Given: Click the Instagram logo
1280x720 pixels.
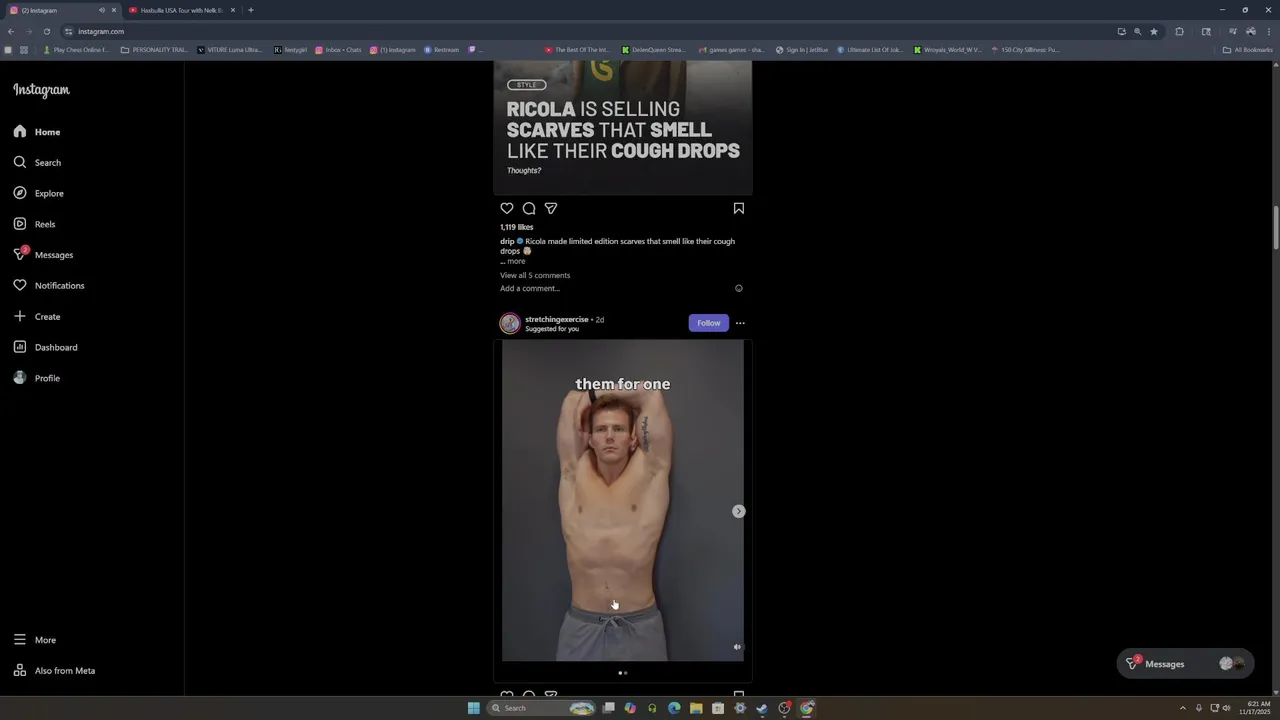Looking at the screenshot, I should pos(41,90).
